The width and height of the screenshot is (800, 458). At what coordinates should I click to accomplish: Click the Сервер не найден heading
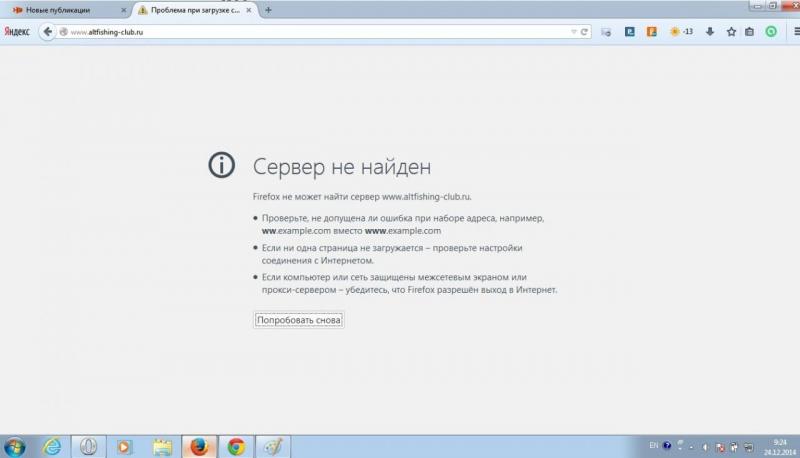click(x=342, y=167)
